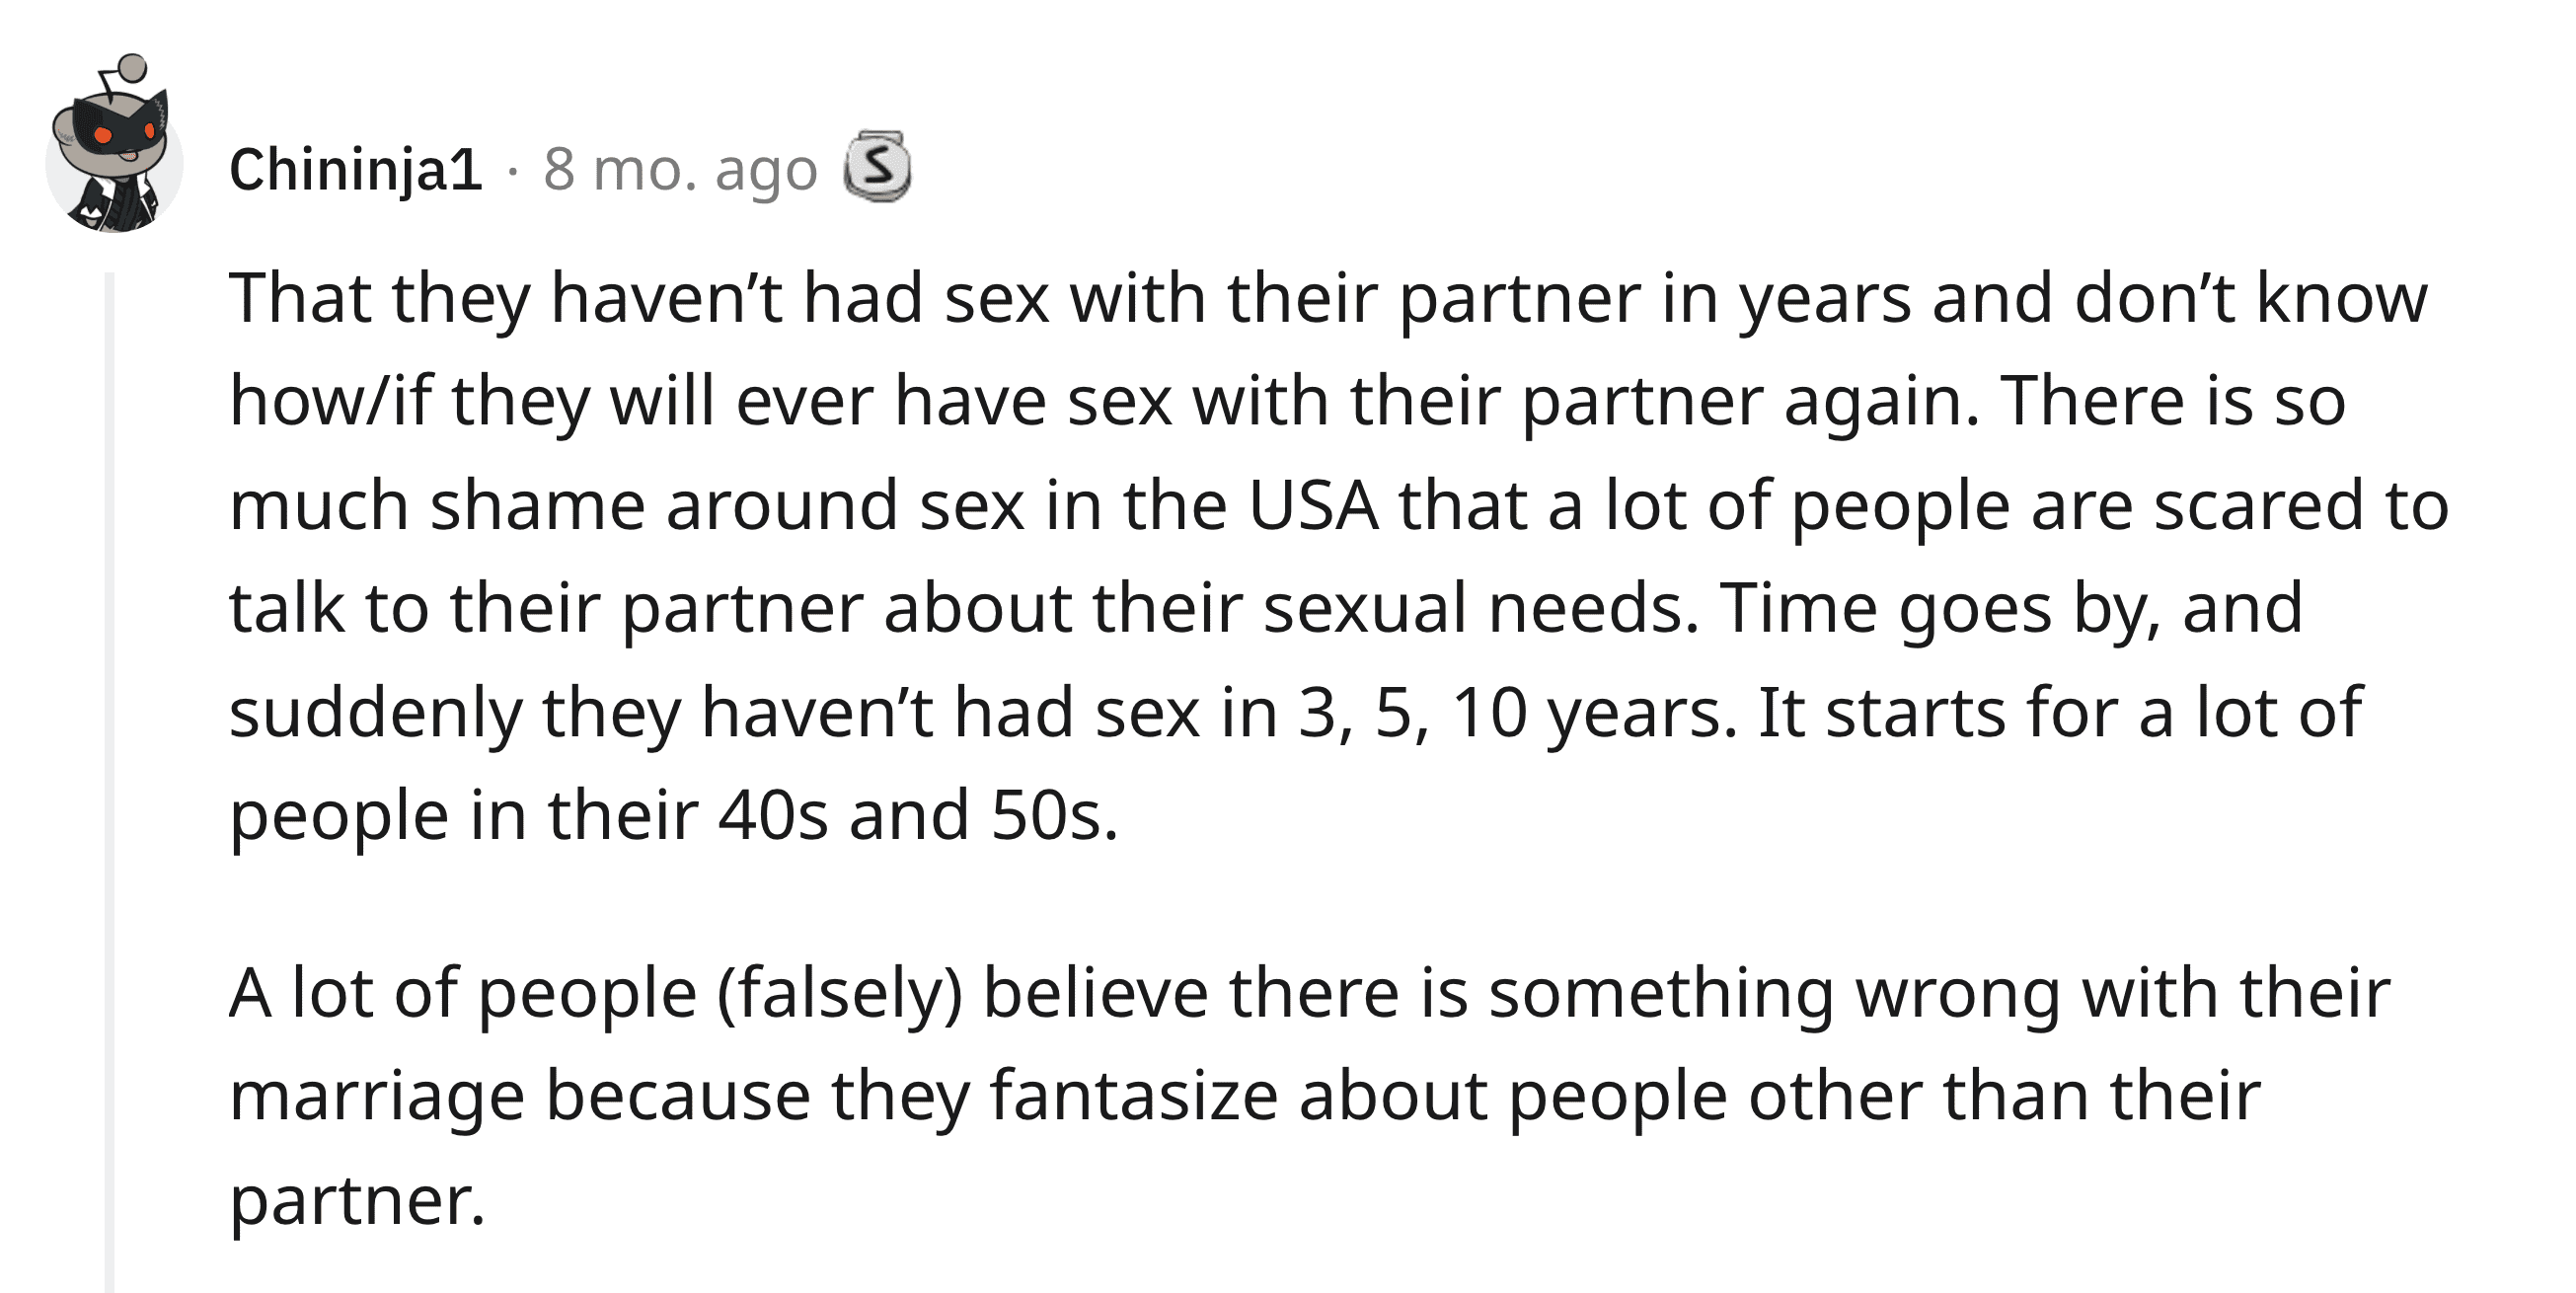The width and height of the screenshot is (2576, 1293).
Task: Click the word 'USA' in the comment
Action: pyautogui.click(x=1313, y=505)
